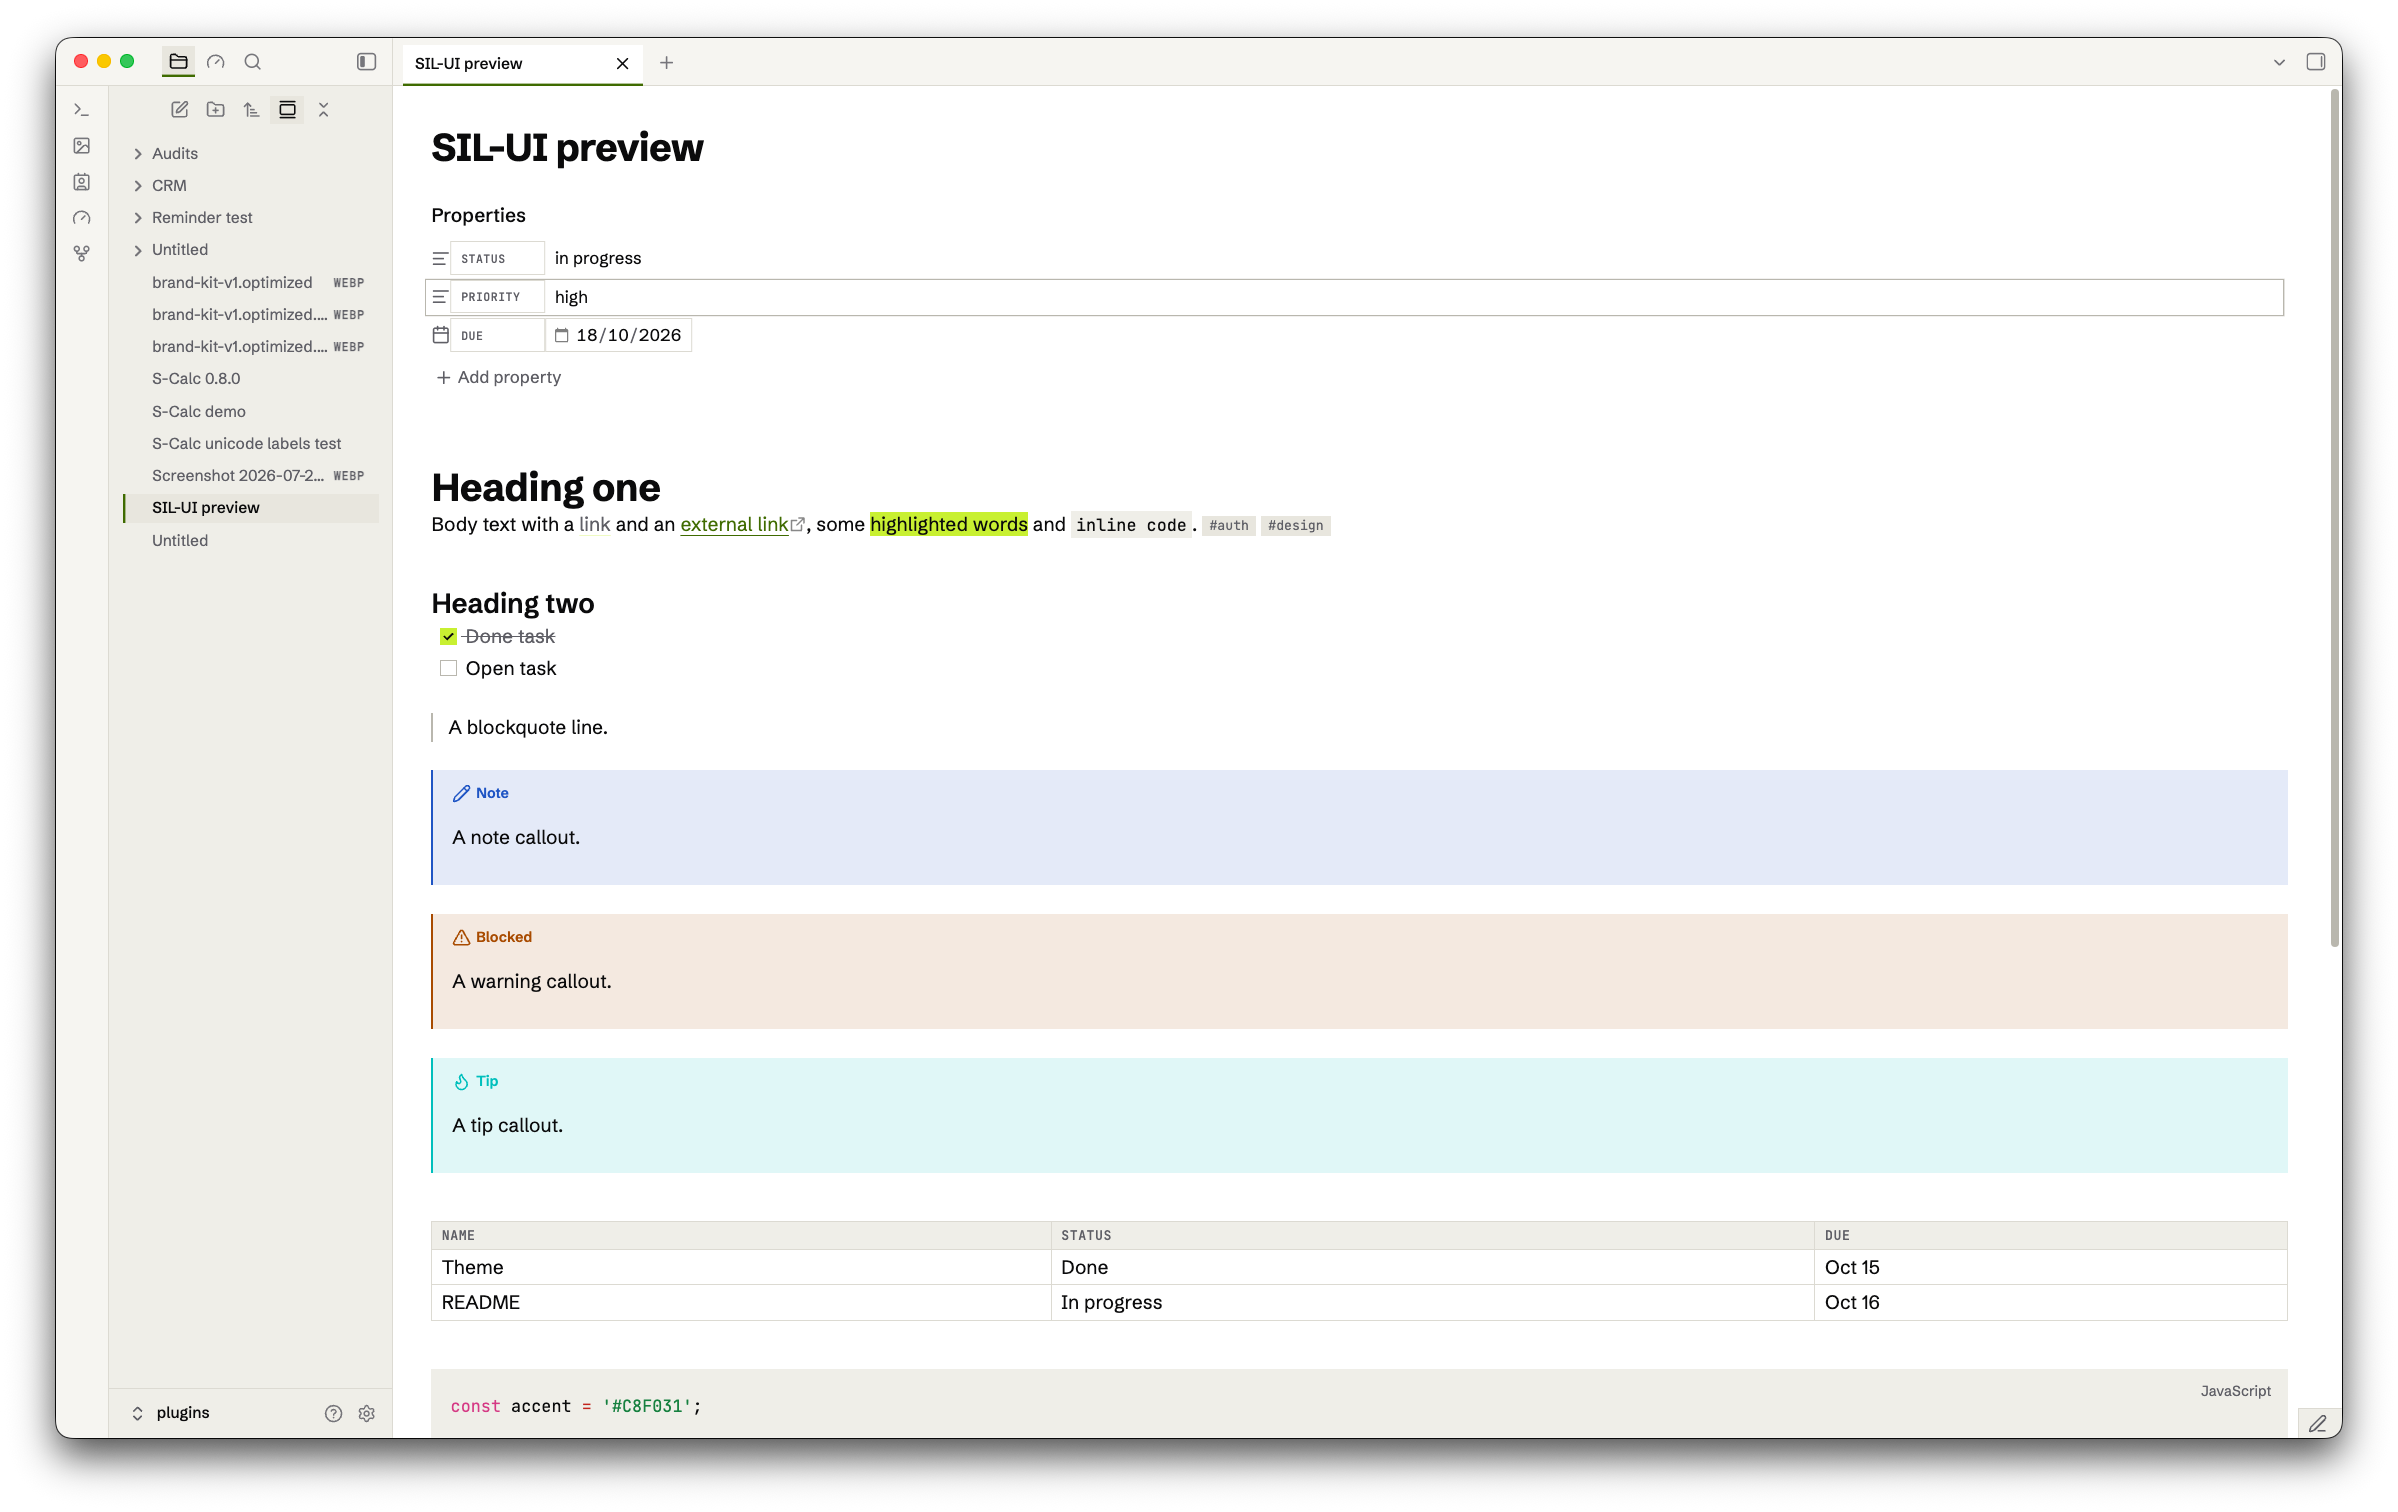Open the image gallery icon in ribbon
The width and height of the screenshot is (2398, 1512).
(82, 146)
